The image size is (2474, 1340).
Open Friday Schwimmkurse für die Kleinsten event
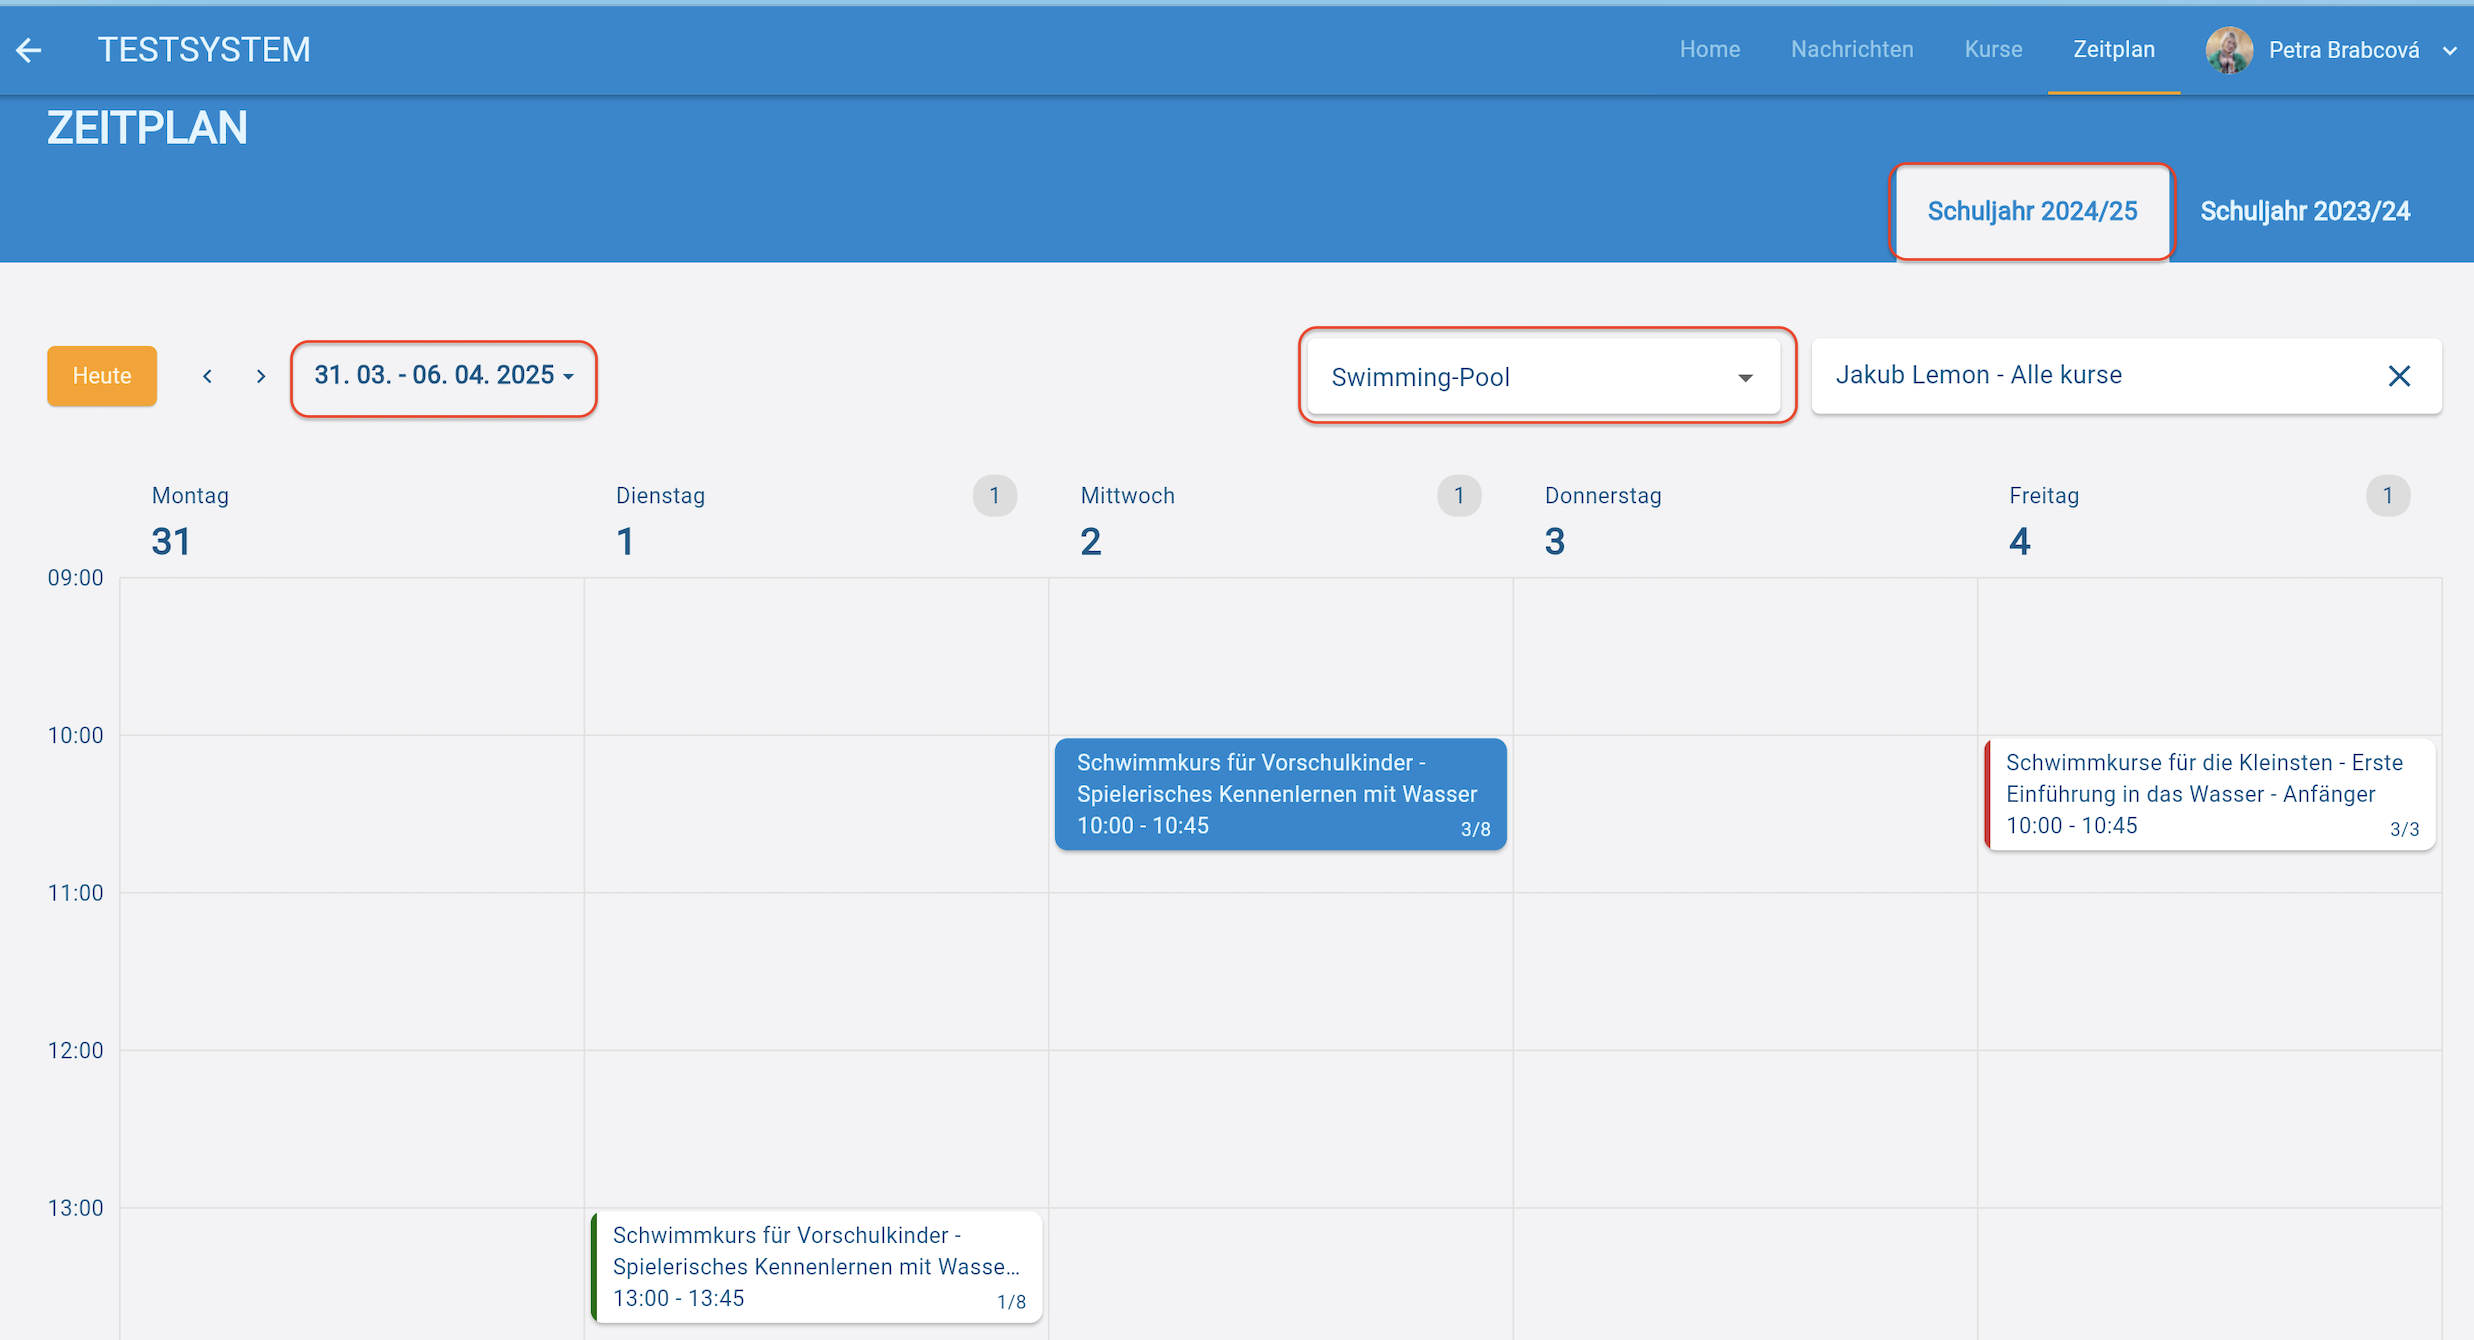pyautogui.click(x=2209, y=794)
